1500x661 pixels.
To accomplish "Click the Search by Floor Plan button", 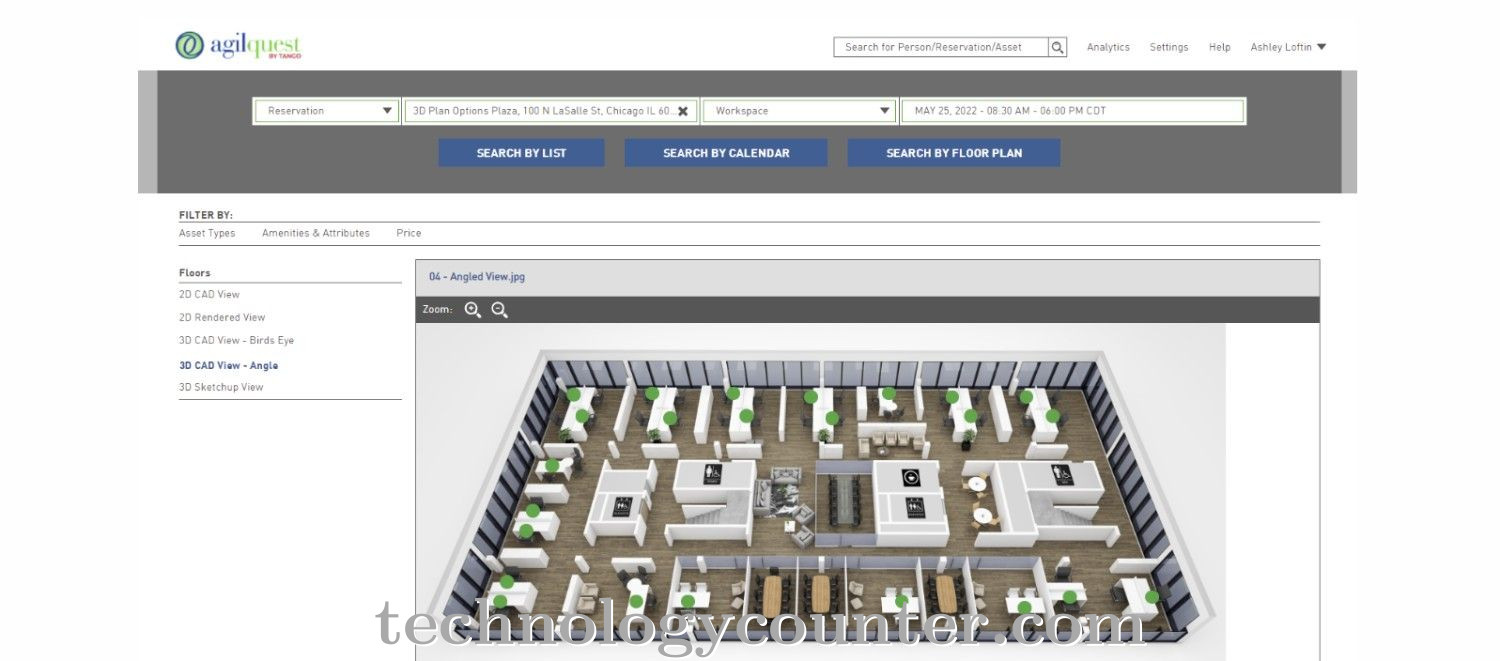I will tap(954, 153).
